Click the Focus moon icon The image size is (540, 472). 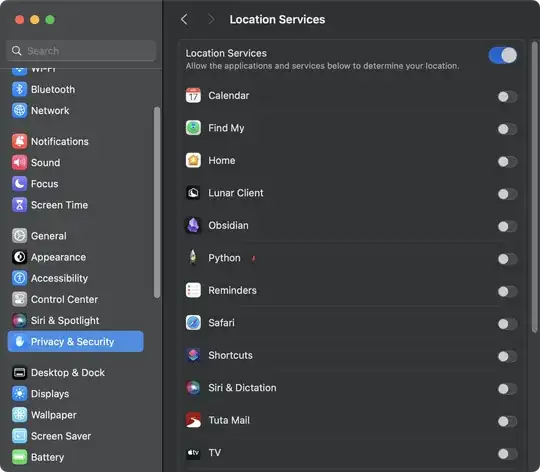[19, 184]
